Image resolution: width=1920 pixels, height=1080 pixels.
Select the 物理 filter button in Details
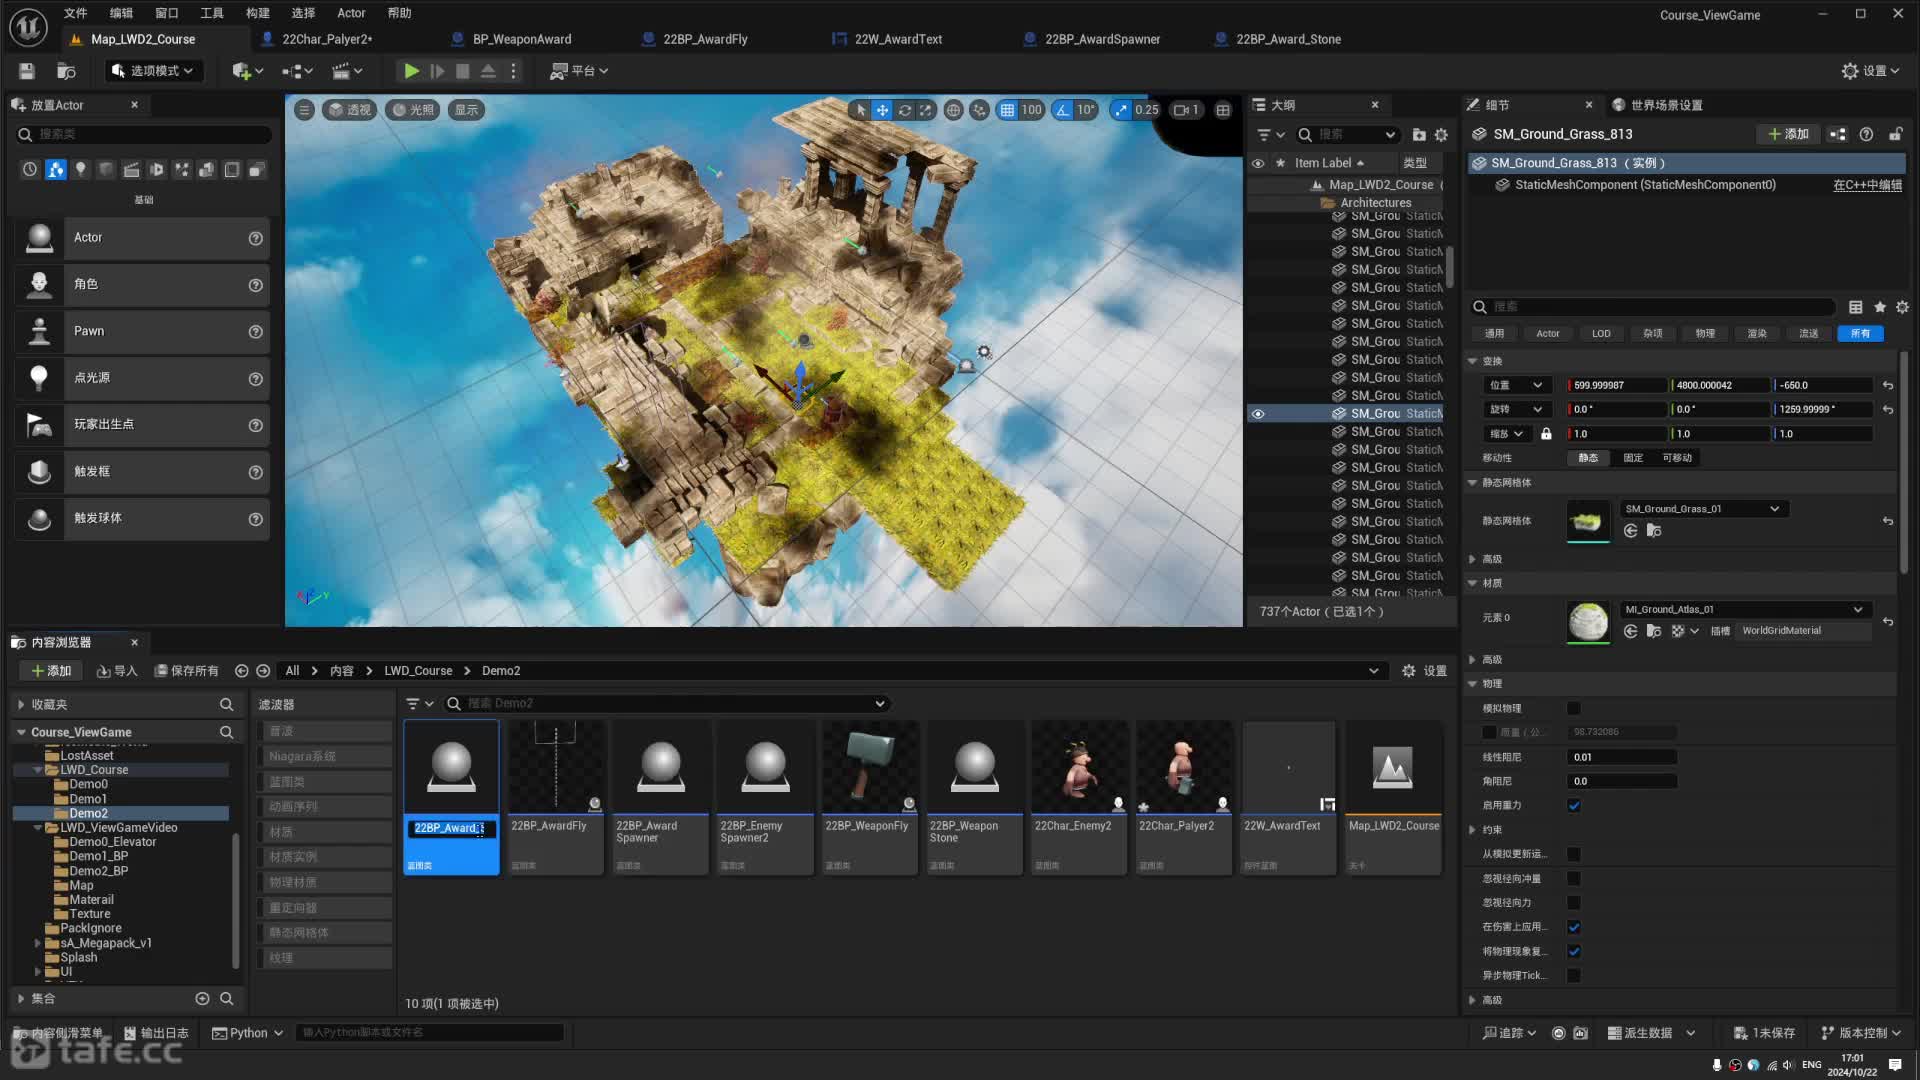click(x=1705, y=334)
